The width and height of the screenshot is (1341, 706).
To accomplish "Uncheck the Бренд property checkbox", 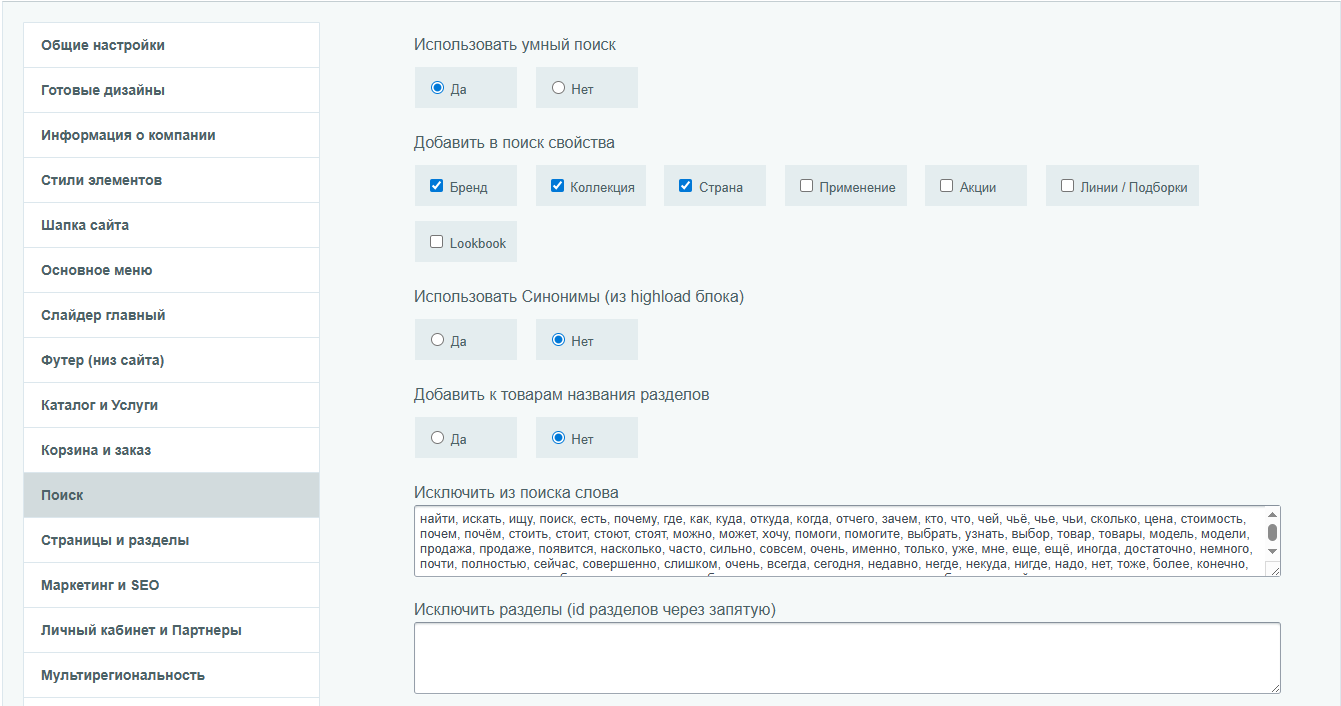I will [437, 186].
